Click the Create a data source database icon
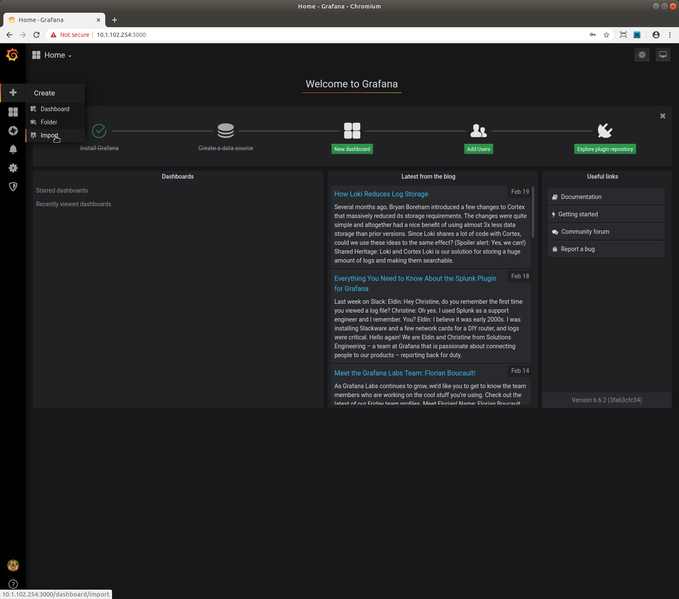Screen dimensions: 679x599 coord(226,131)
